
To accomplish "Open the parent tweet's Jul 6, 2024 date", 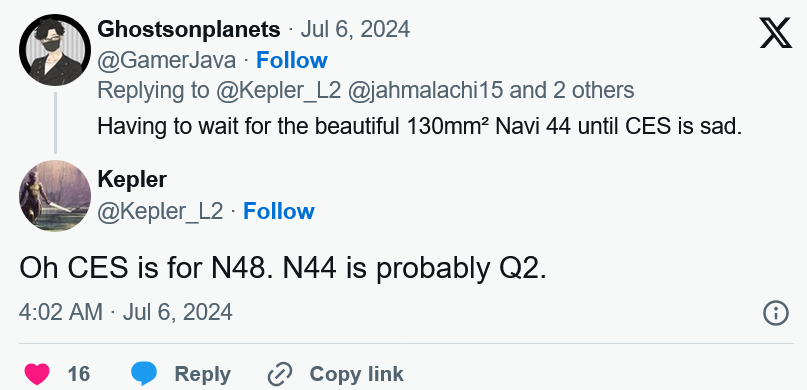I will pyautogui.click(x=355, y=30).
